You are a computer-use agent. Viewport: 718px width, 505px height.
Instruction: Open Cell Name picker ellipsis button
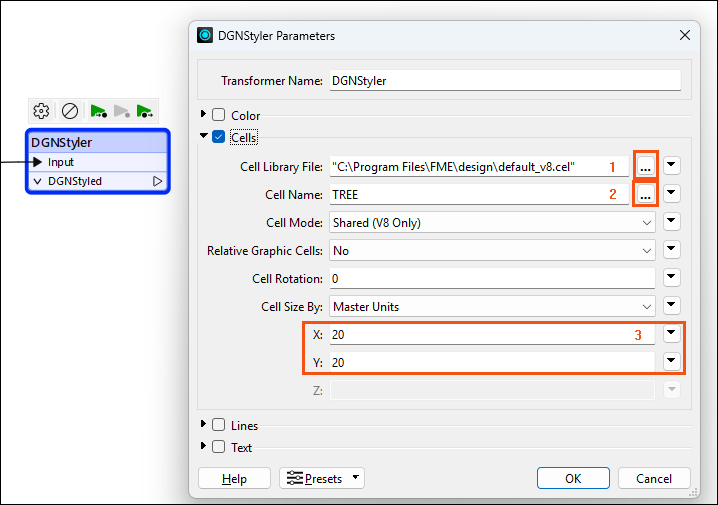[x=645, y=194]
